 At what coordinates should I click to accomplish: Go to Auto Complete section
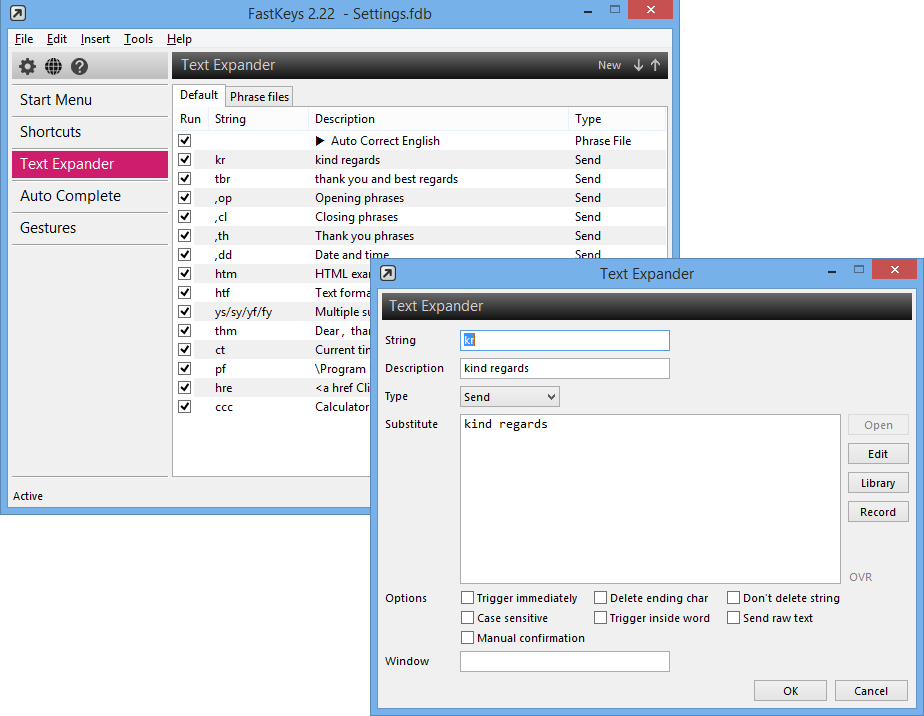[x=90, y=196]
